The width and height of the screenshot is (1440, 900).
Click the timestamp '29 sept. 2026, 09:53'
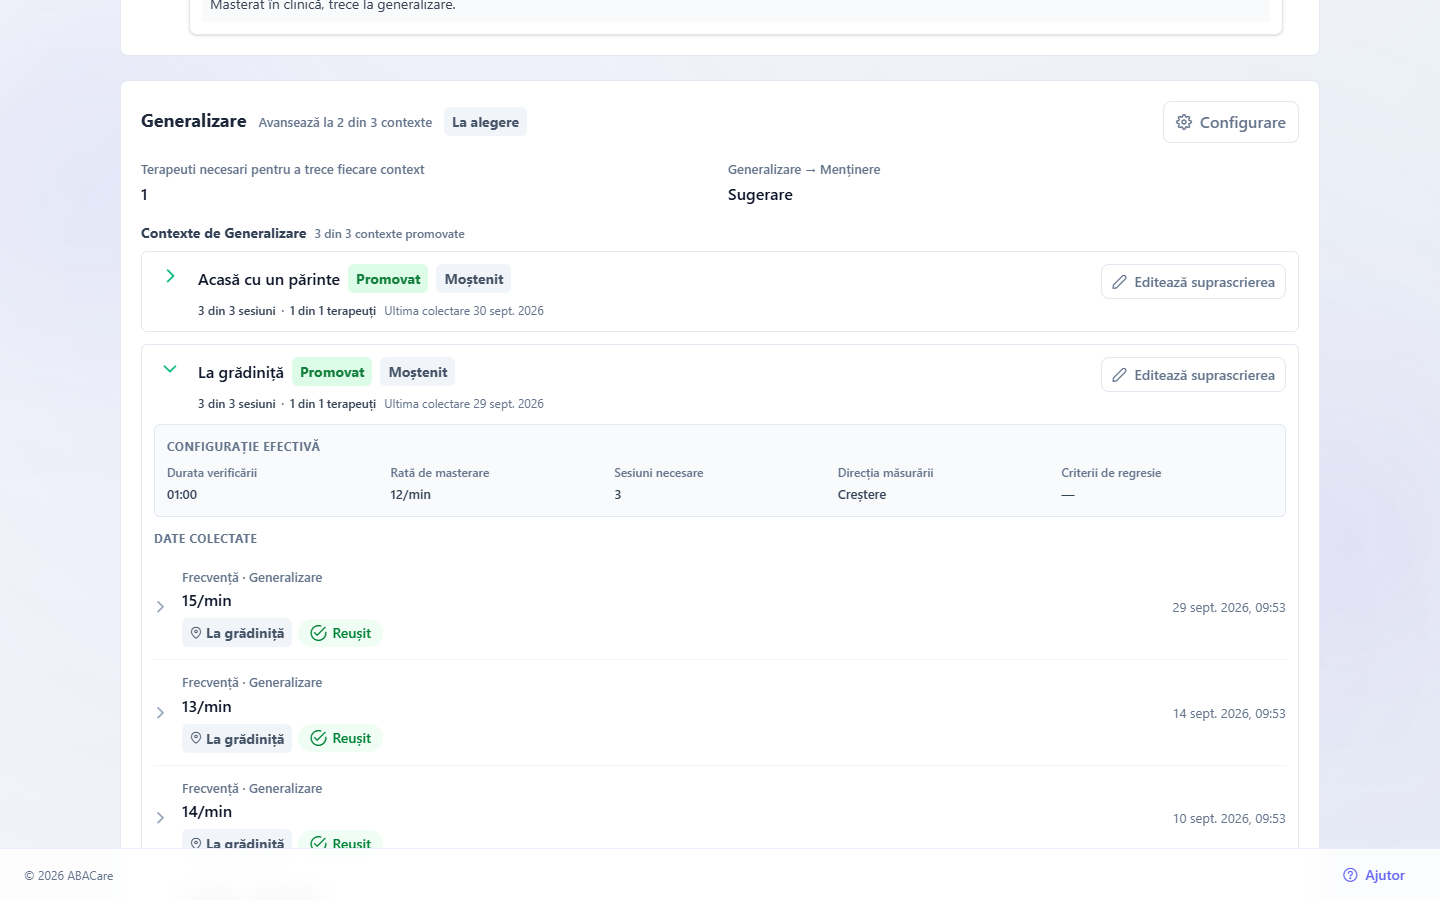click(x=1229, y=608)
